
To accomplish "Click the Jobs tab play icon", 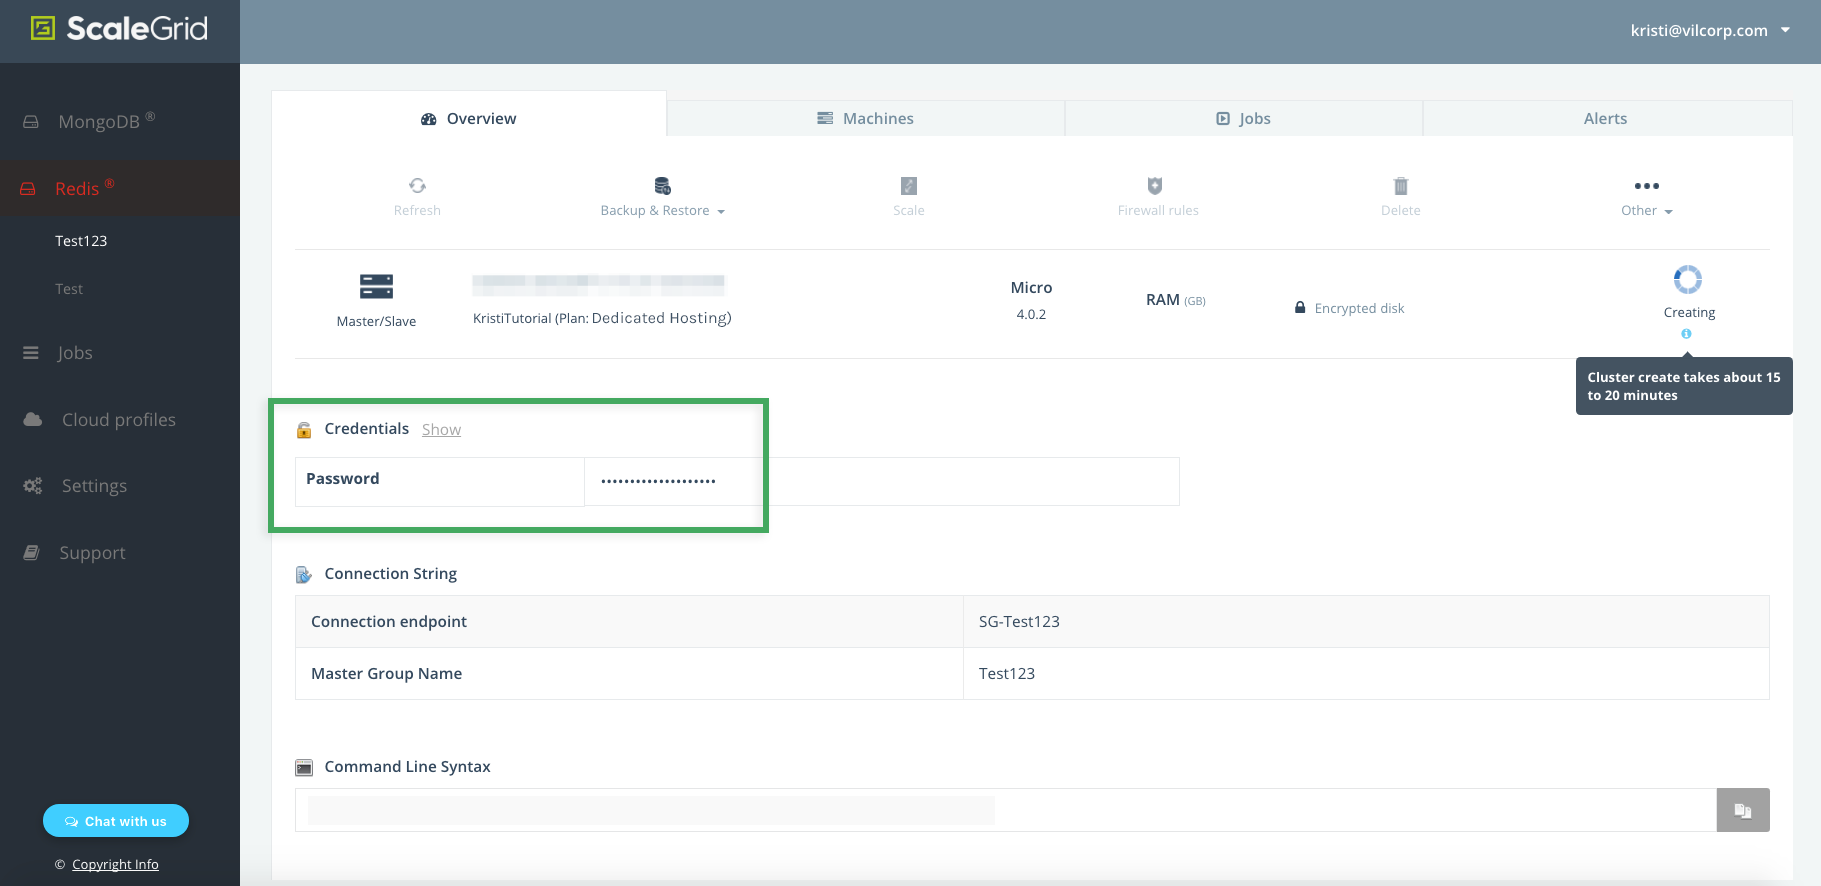I will 1223,118.
